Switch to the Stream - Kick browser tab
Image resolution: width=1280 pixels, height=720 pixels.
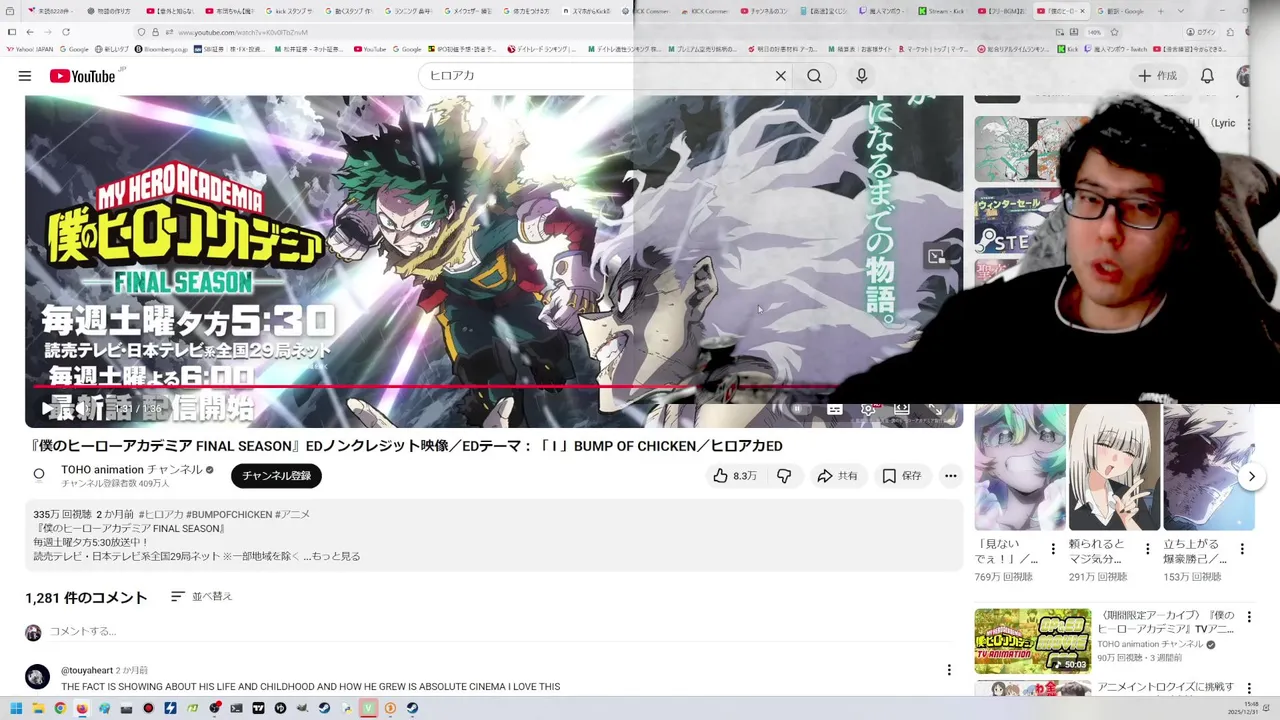(942, 11)
